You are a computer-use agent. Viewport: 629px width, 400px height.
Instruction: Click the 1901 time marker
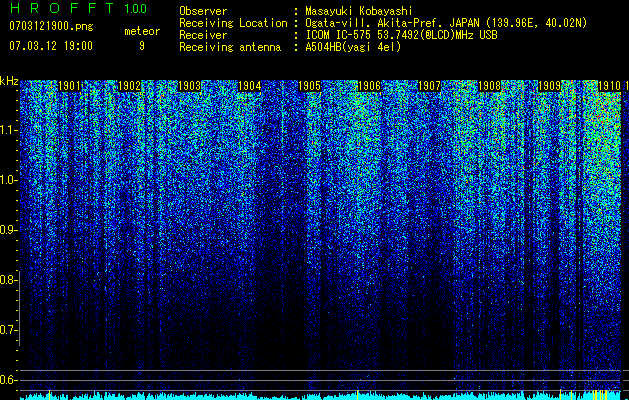click(69, 86)
